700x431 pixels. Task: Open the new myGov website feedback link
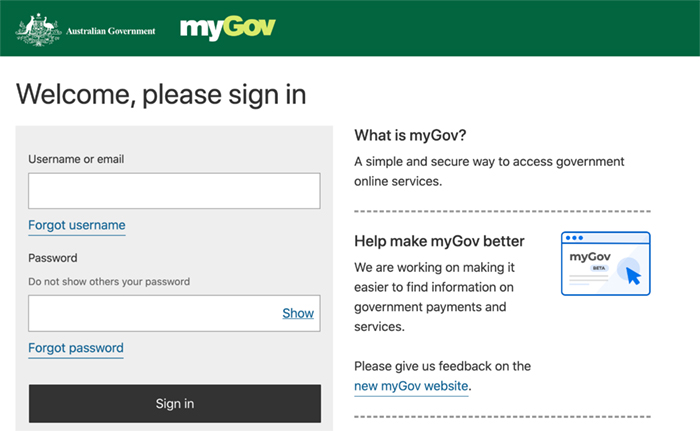(x=411, y=386)
